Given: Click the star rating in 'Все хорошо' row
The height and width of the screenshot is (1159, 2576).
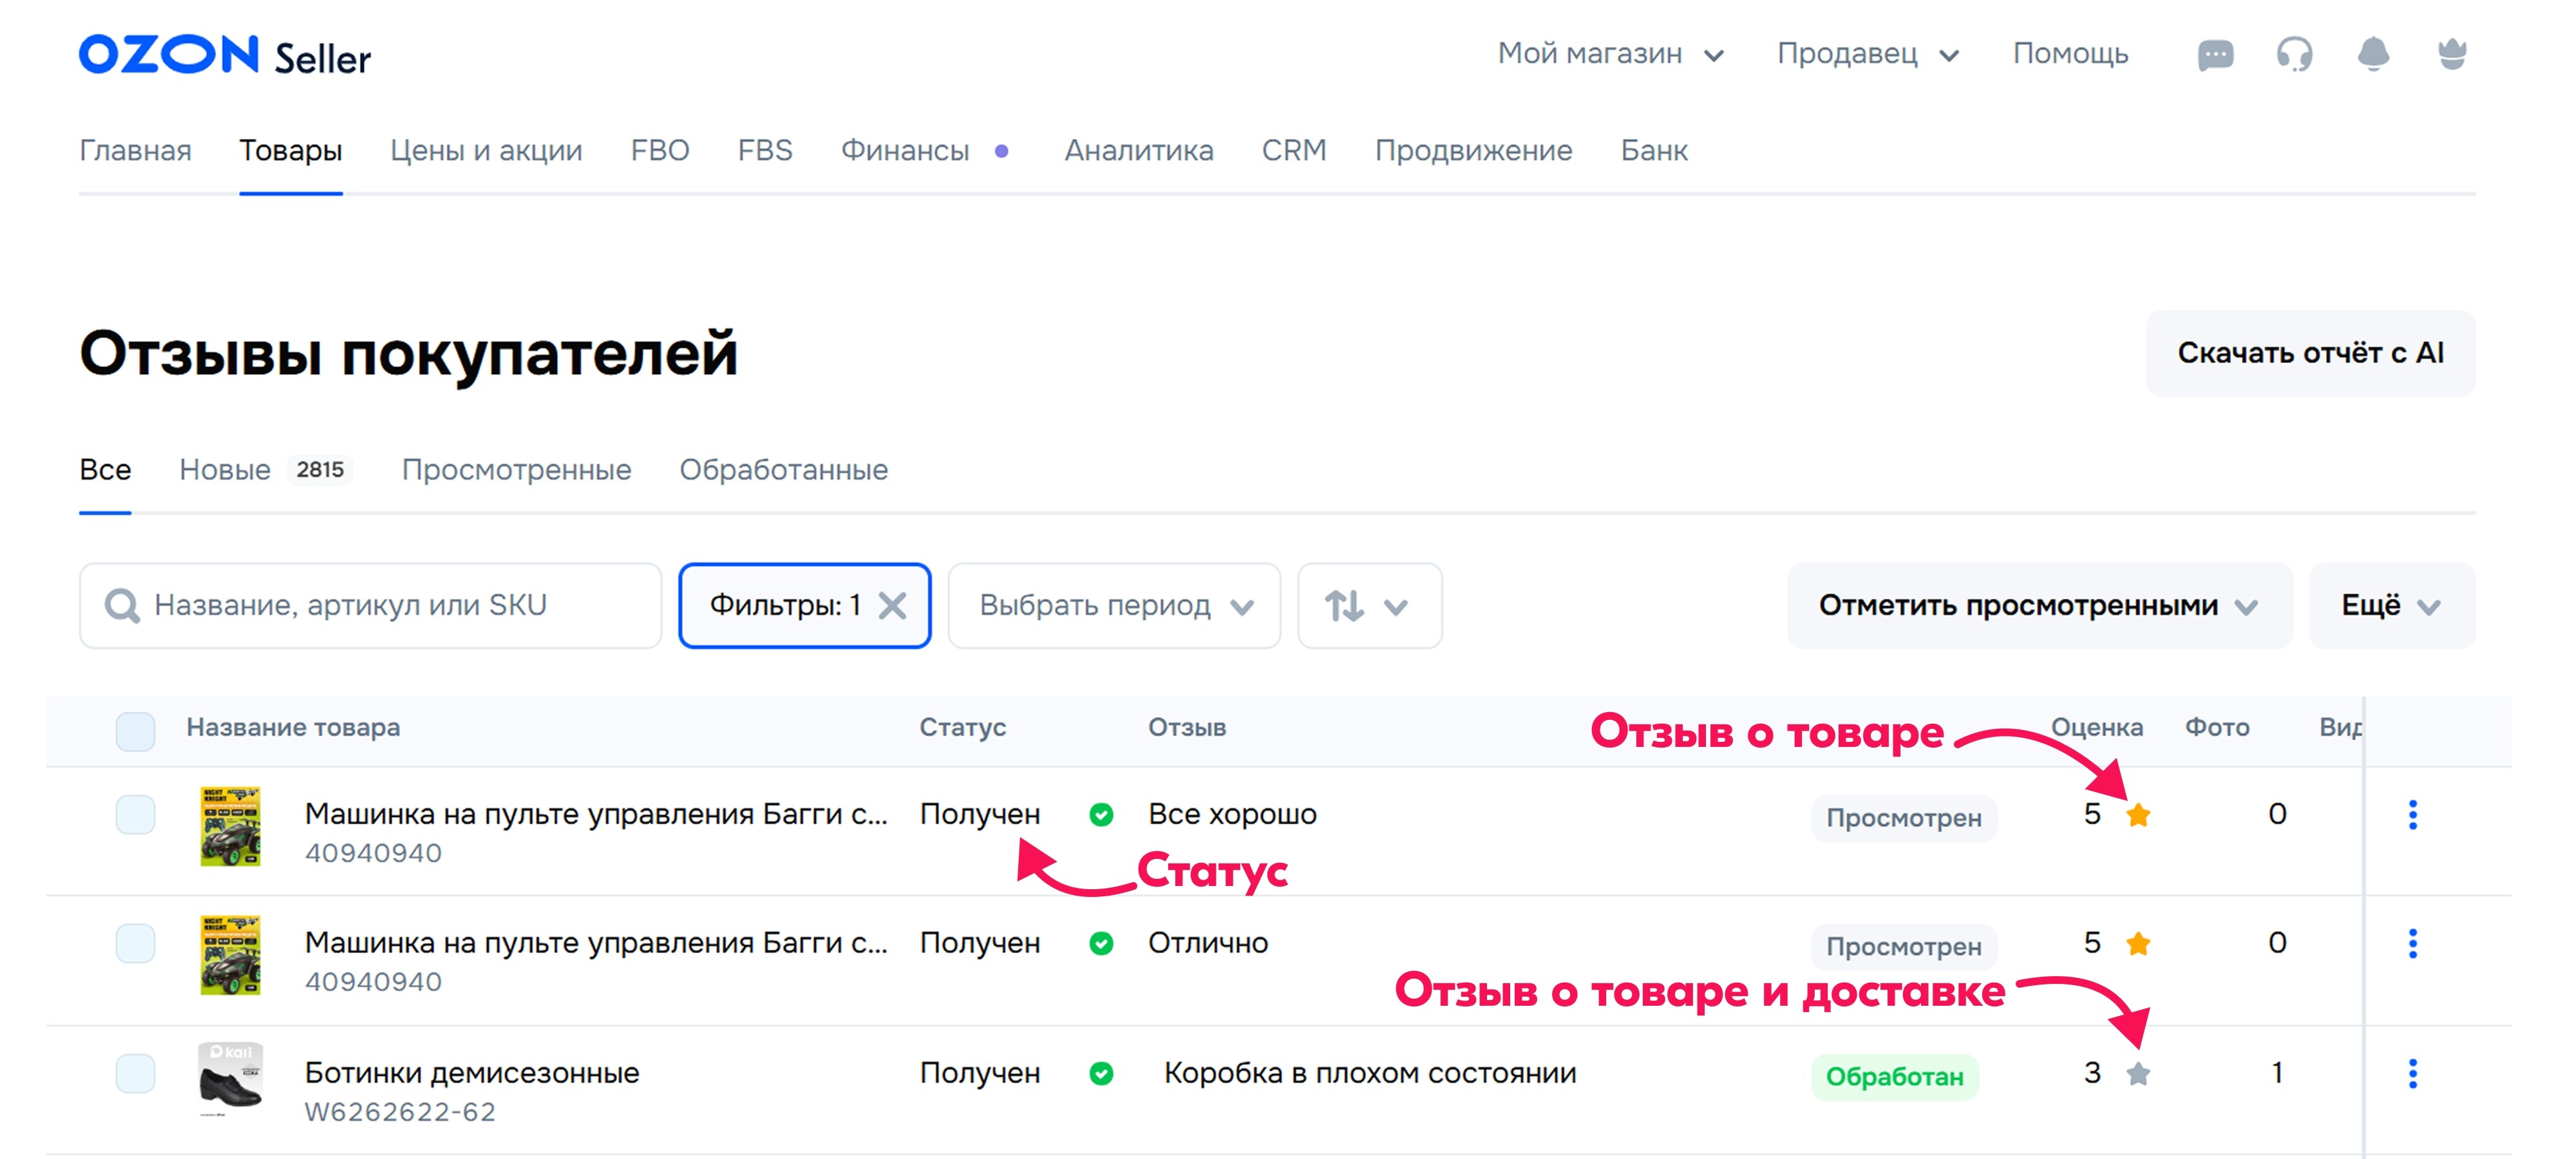Looking at the screenshot, I should point(2138,815).
